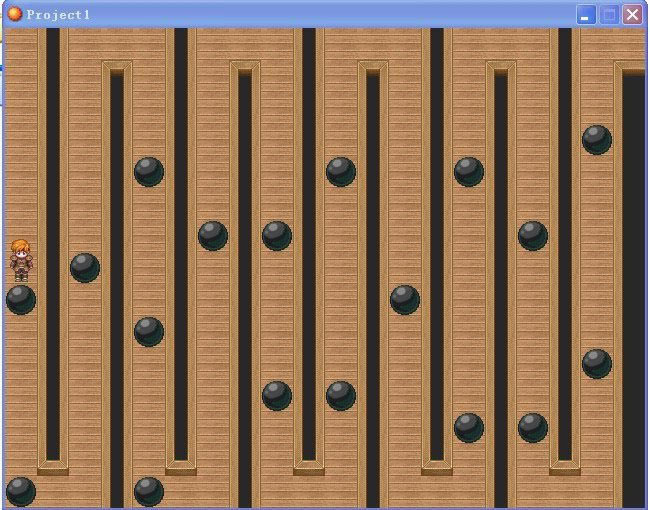This screenshot has width=650, height=510.
Task: Select the upper ball in the third corridor
Action: pyautogui.click(x=149, y=171)
